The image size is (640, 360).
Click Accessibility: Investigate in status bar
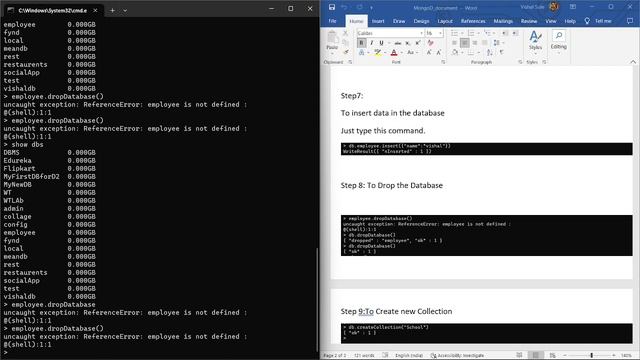(x=457, y=356)
